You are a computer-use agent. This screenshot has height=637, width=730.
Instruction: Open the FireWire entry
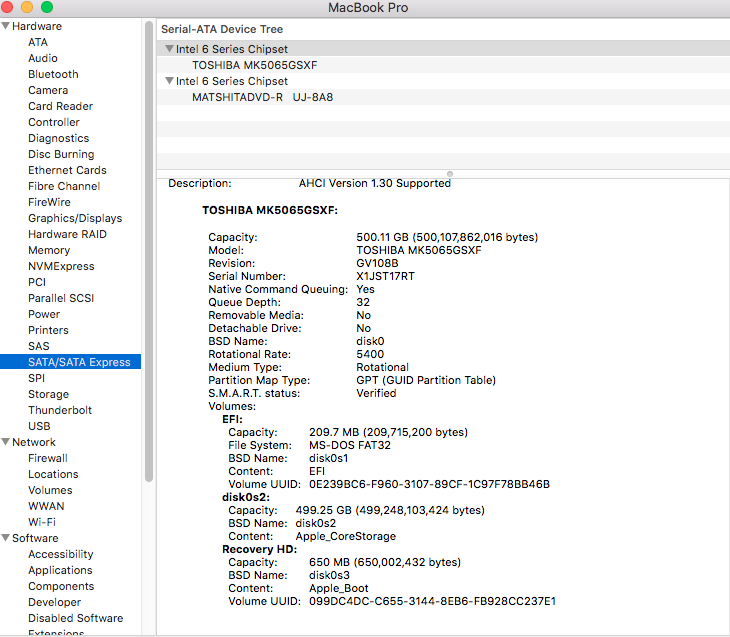[x=49, y=202]
